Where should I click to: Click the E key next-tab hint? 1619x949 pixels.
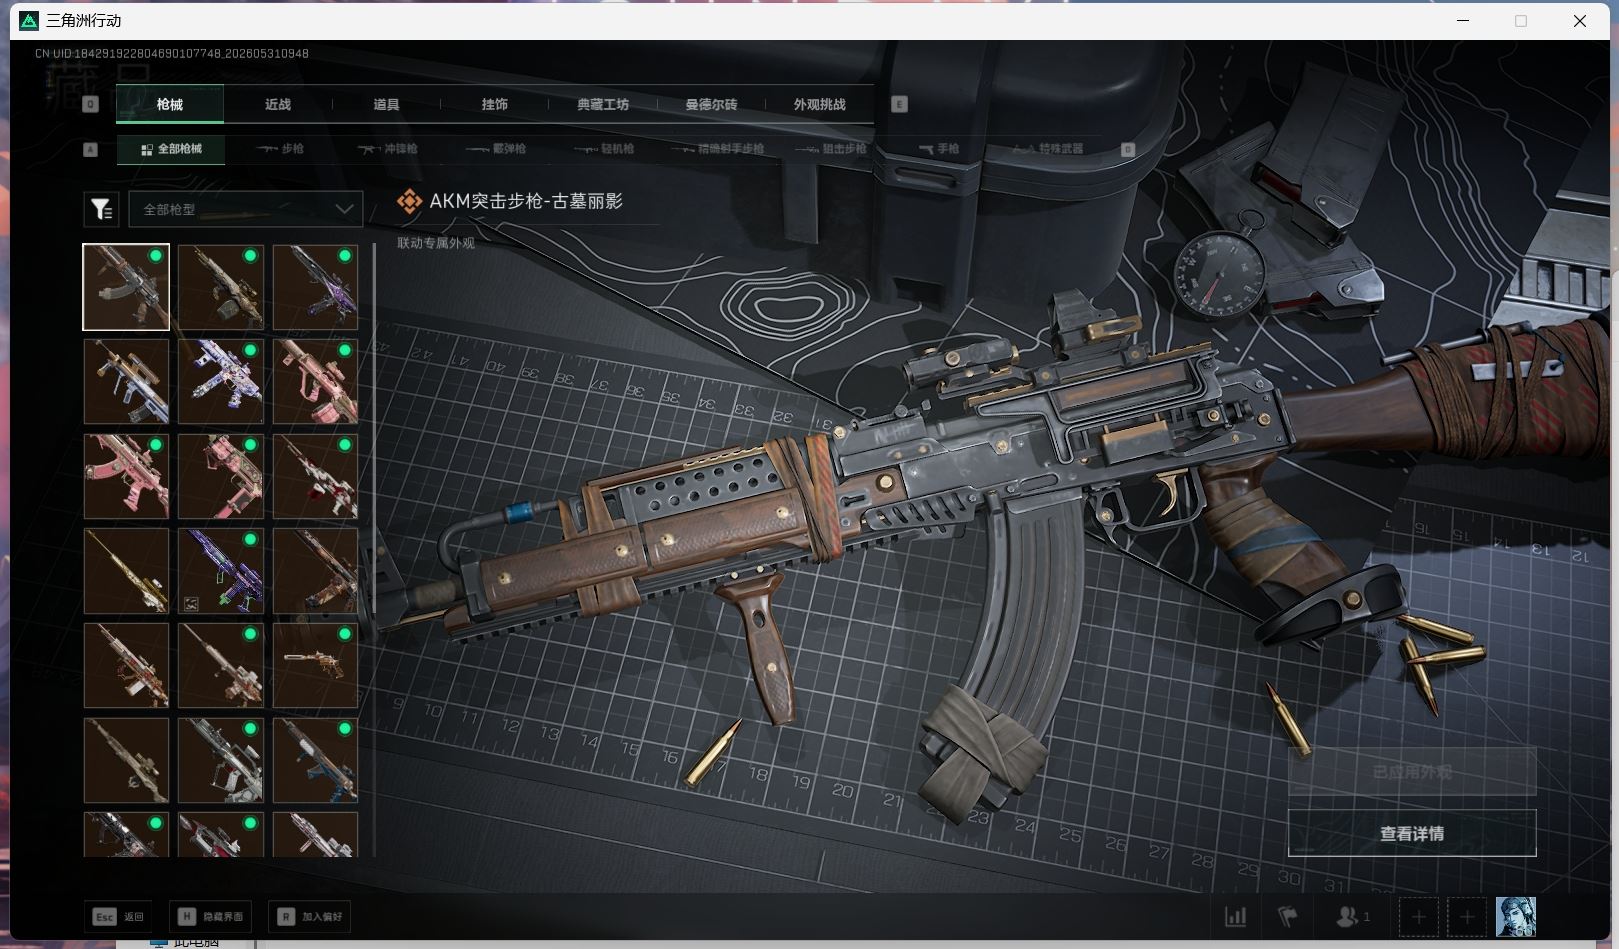point(899,104)
